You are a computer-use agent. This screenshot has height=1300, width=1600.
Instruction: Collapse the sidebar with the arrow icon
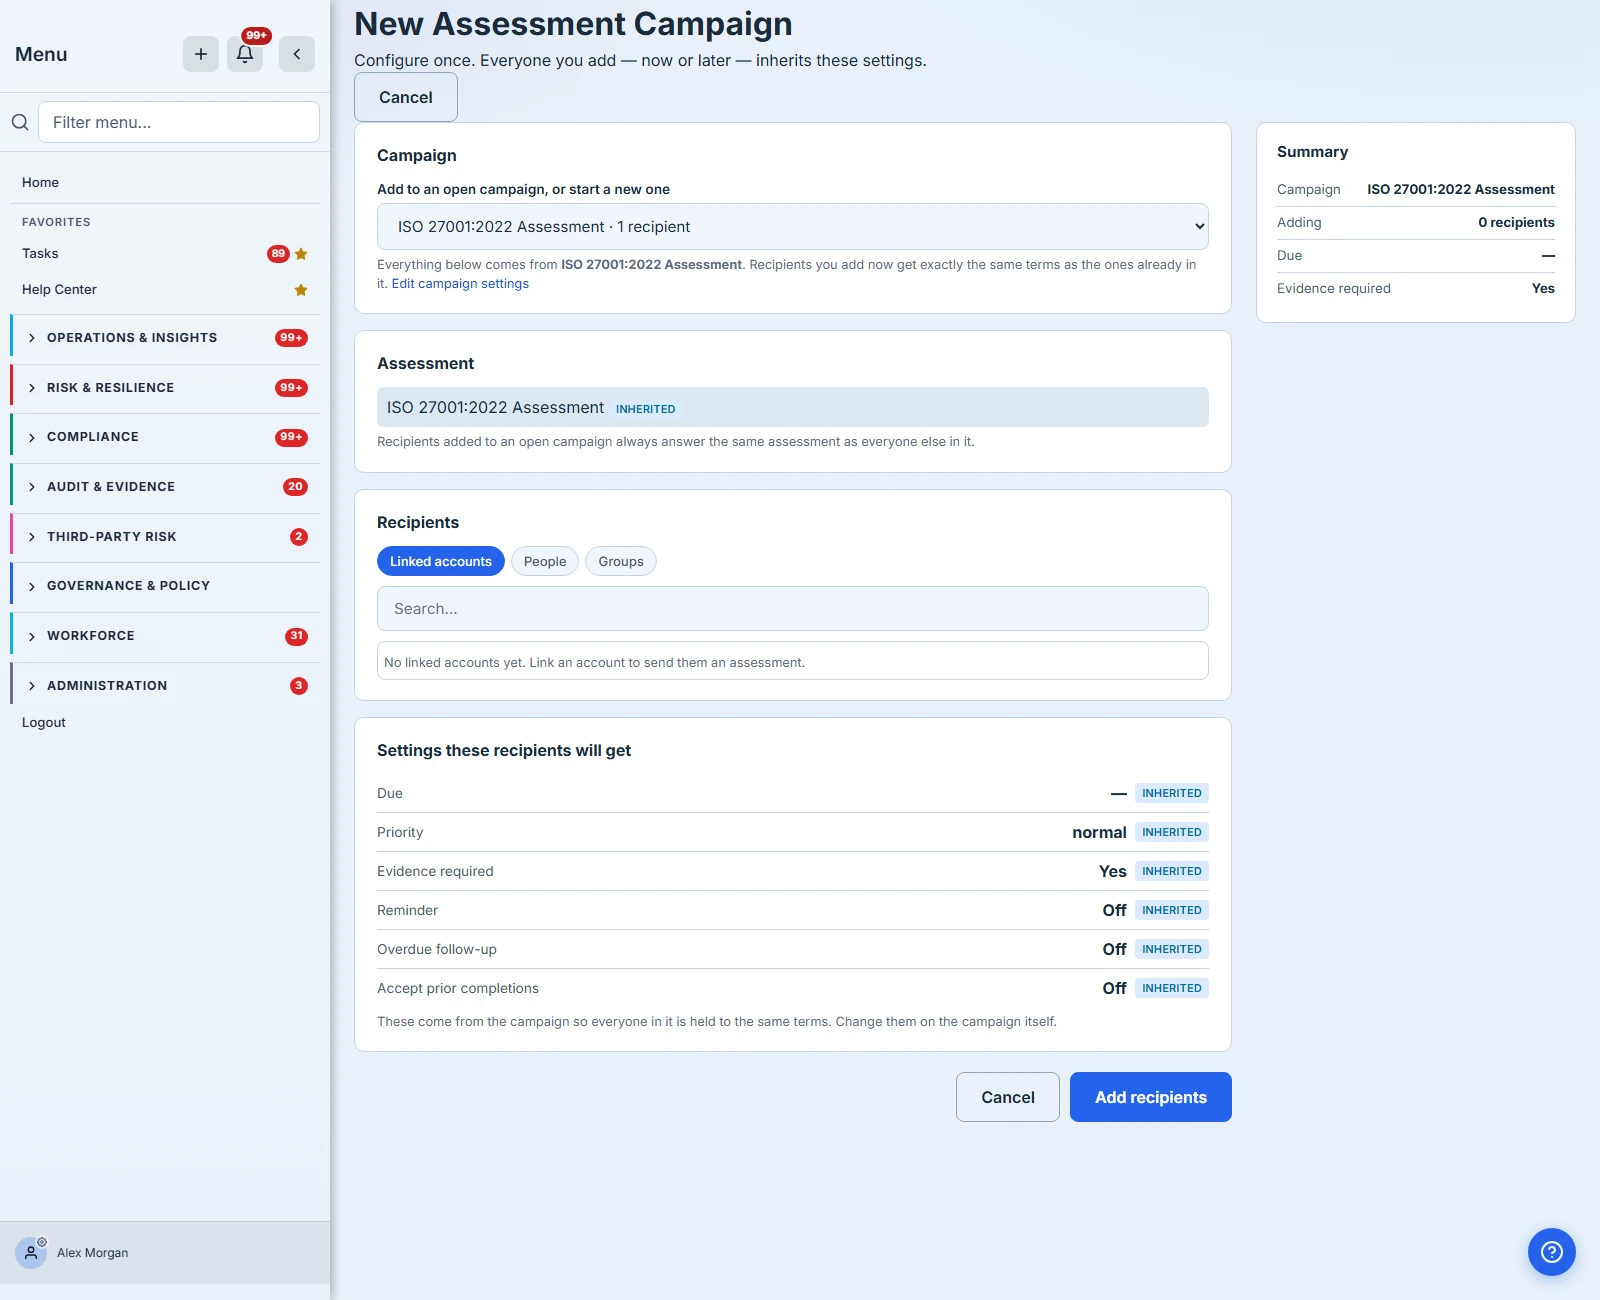tap(297, 54)
